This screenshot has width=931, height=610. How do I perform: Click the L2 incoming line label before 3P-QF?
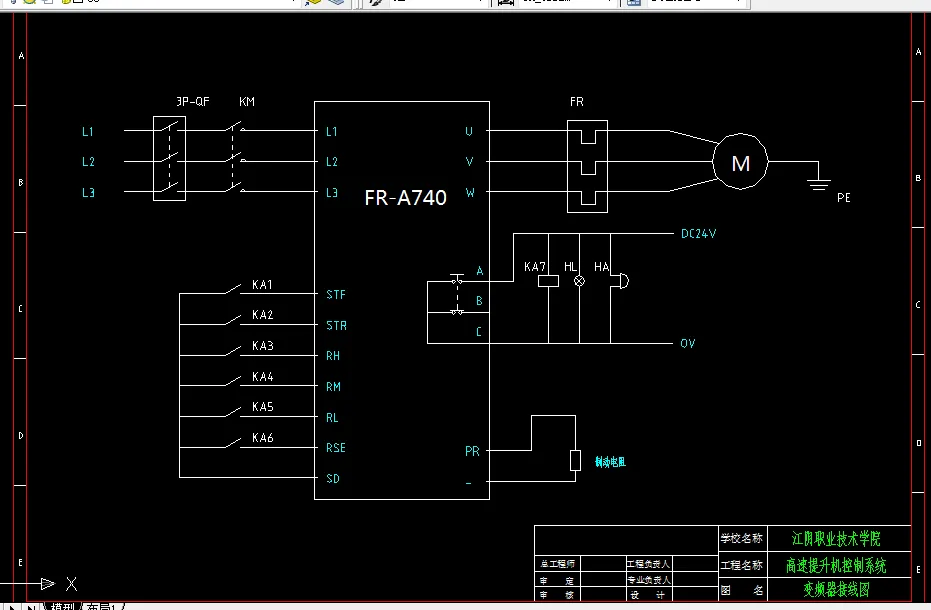coord(88,162)
